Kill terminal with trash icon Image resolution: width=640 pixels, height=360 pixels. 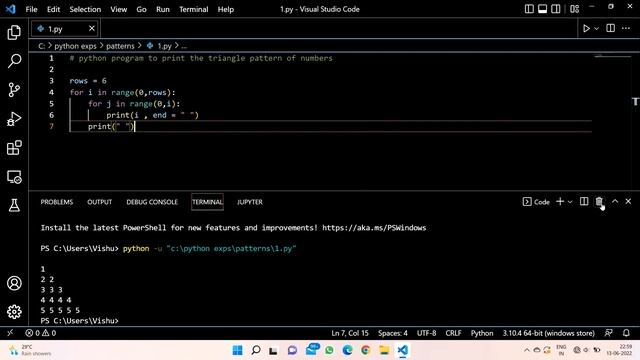coord(599,201)
